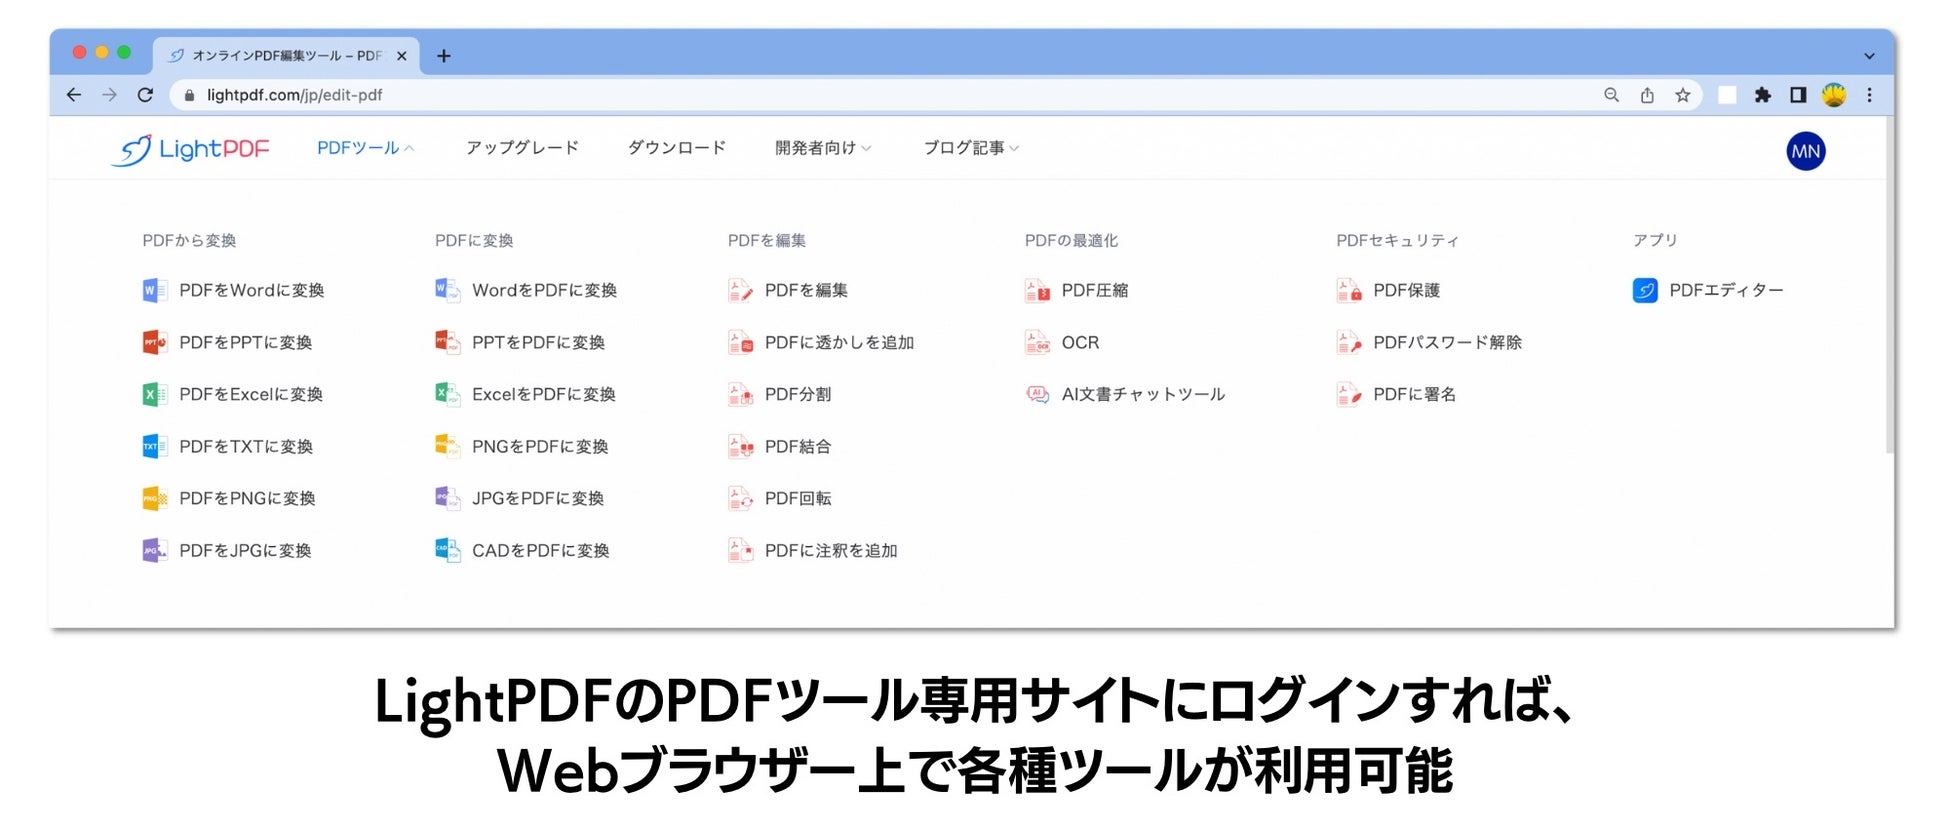Open PDFに透かしを追加 link
The image size is (1950, 829).
(x=839, y=343)
